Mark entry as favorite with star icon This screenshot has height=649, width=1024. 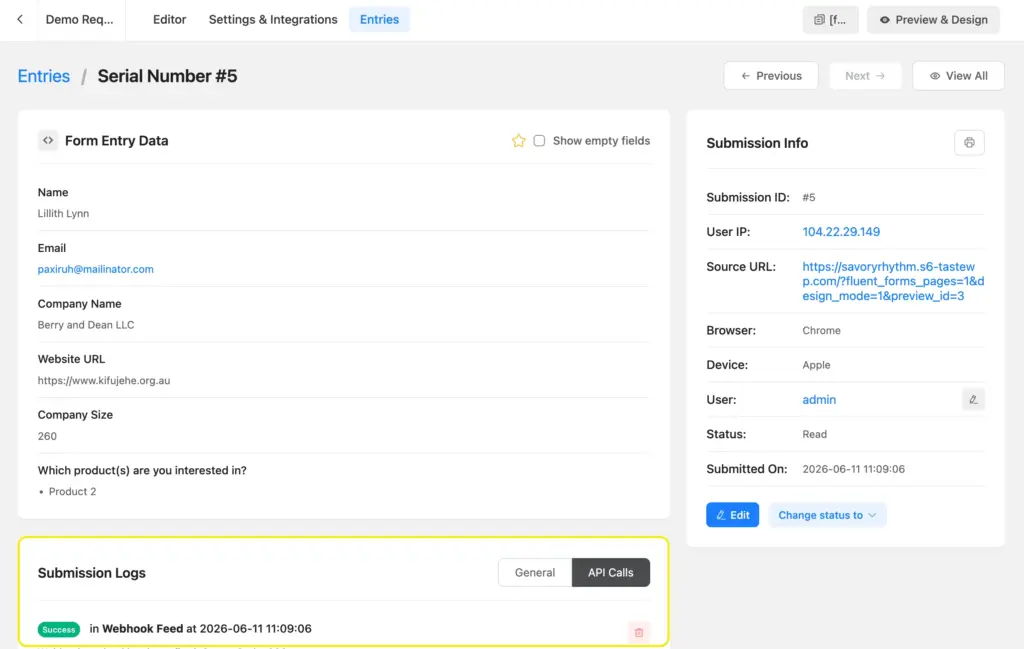tap(519, 140)
